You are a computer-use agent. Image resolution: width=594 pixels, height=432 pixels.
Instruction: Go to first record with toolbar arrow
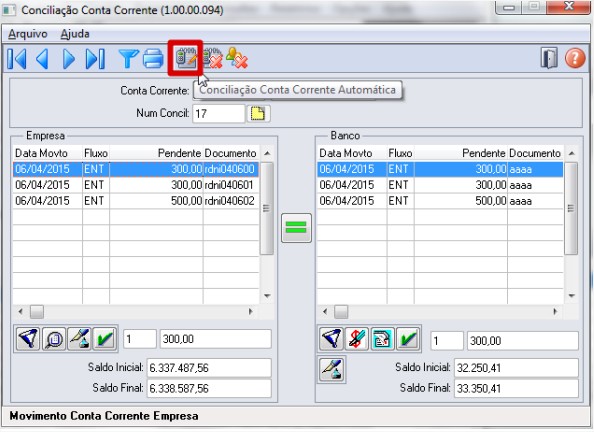pyautogui.click(x=17, y=59)
